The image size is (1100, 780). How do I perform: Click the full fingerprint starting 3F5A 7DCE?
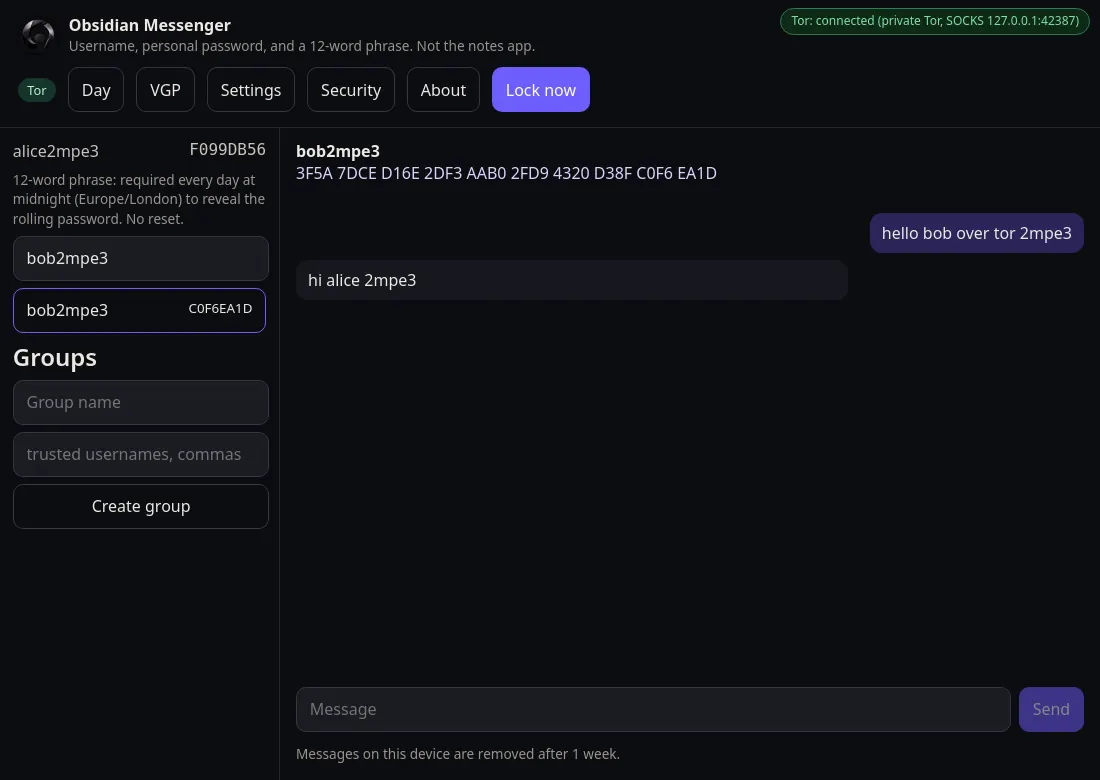pyautogui.click(x=507, y=173)
